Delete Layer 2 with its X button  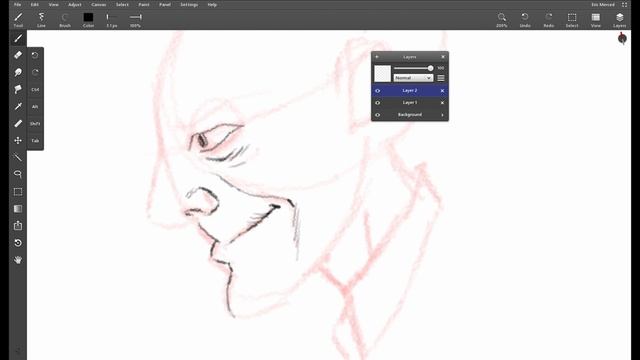442,91
